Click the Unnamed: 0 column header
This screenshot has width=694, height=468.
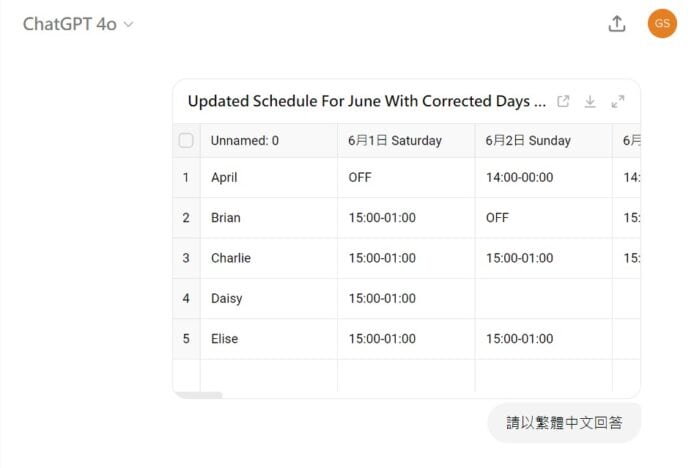point(245,141)
